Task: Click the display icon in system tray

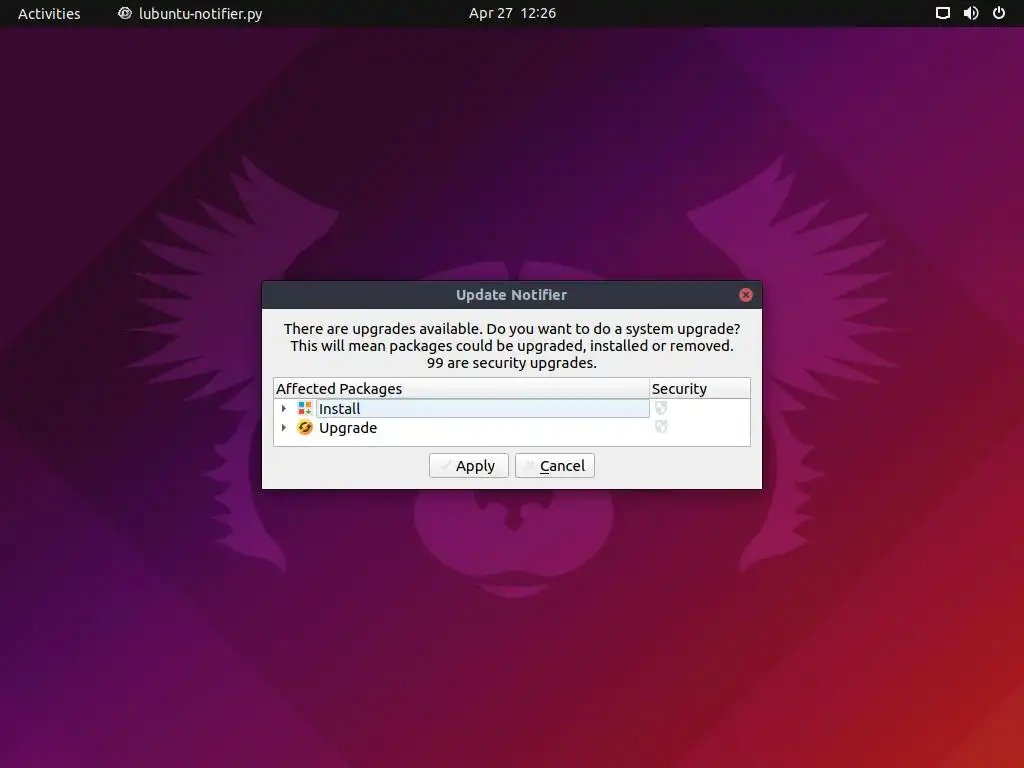Action: click(943, 13)
